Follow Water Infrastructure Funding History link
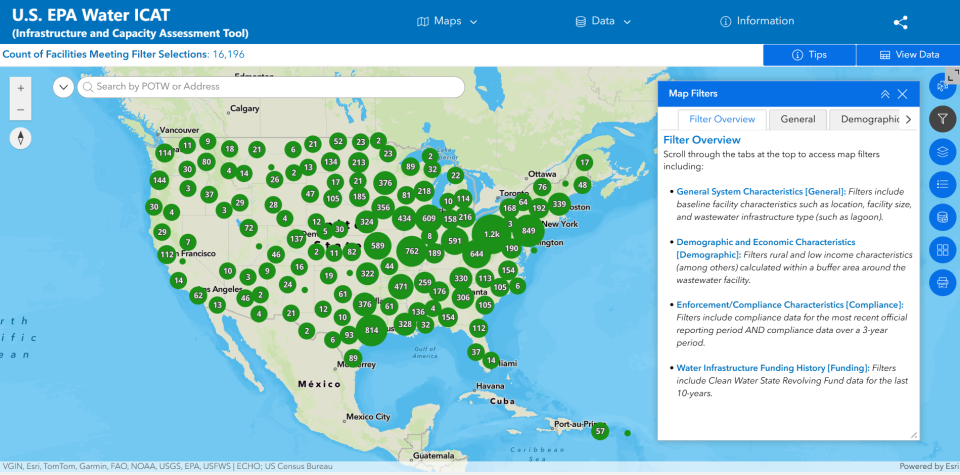Image resolution: width=960 pixels, height=475 pixels. tap(773, 368)
